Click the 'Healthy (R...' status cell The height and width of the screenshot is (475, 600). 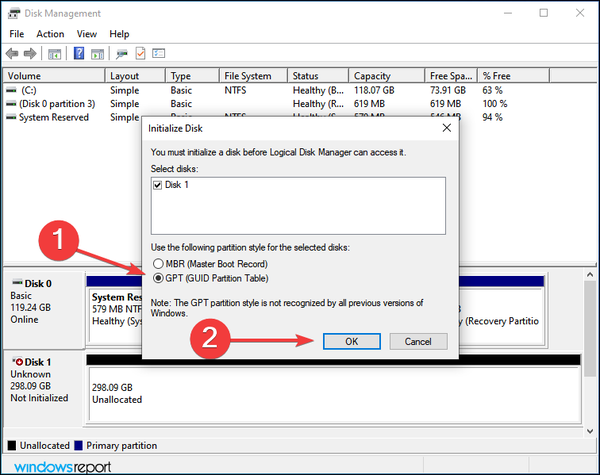coord(318,104)
